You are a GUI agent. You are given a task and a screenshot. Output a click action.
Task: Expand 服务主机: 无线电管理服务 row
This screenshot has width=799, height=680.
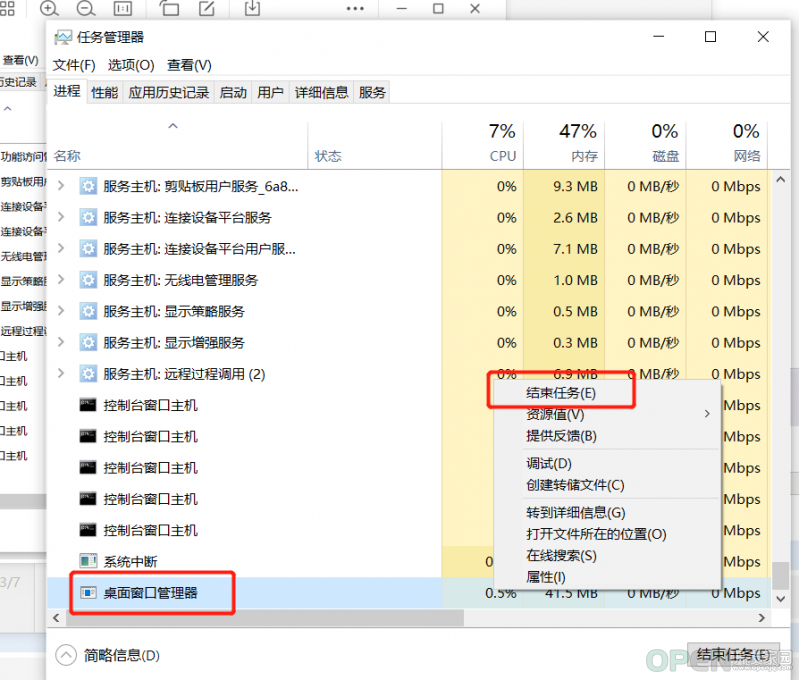click(61, 279)
